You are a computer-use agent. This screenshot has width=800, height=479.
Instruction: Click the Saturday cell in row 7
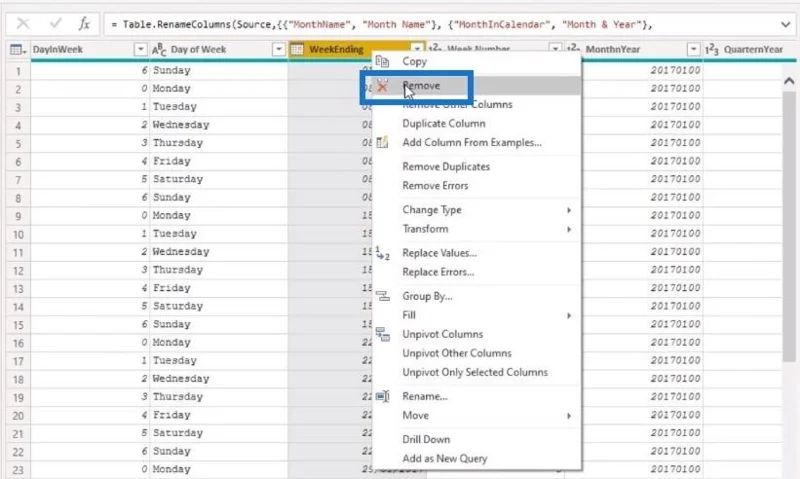pyautogui.click(x=218, y=179)
